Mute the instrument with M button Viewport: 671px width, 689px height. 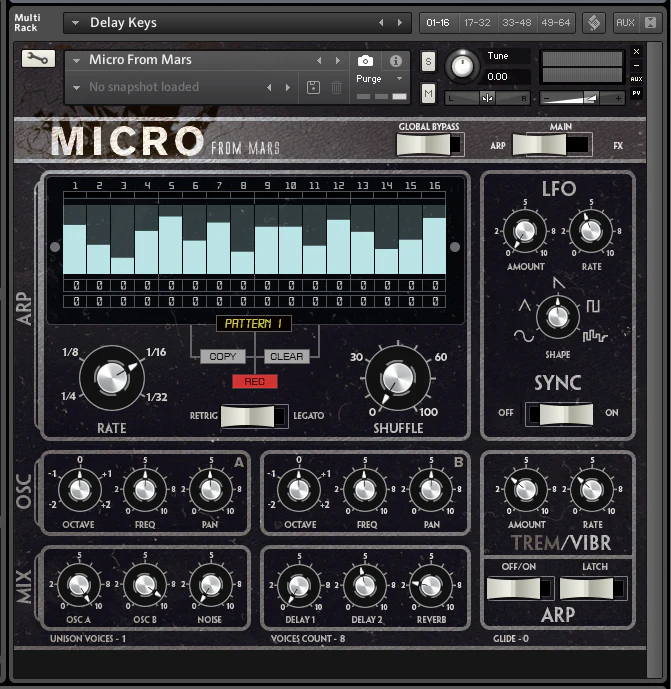pos(428,93)
